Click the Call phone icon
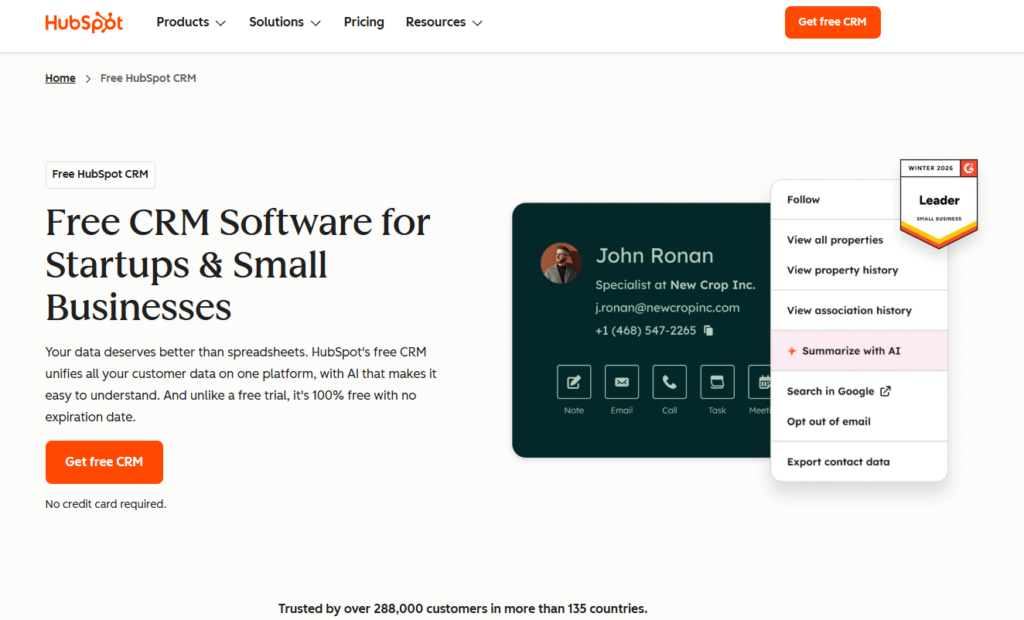This screenshot has height=620, width=1024. (x=669, y=382)
